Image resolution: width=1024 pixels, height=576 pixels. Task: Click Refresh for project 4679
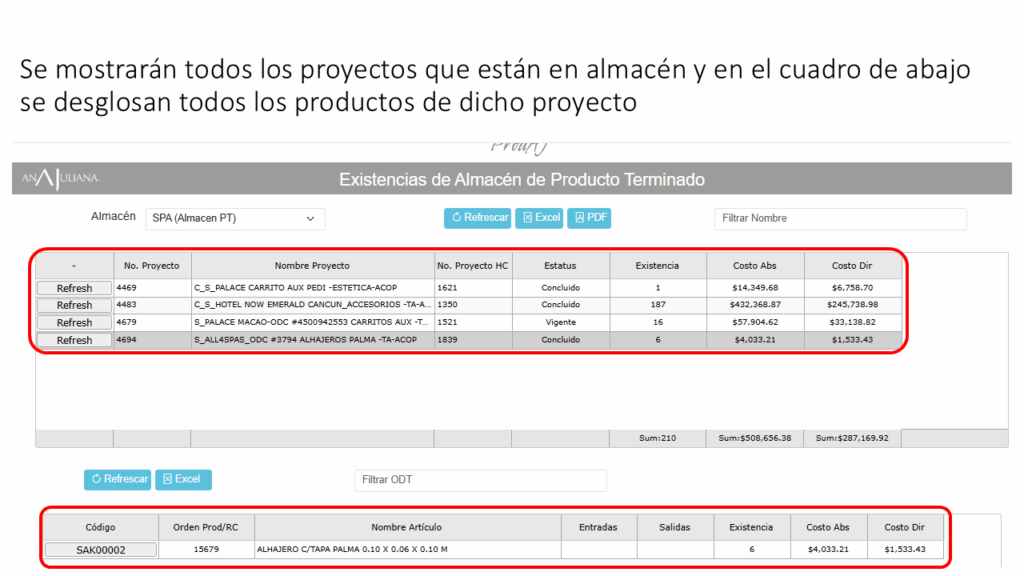(x=74, y=323)
